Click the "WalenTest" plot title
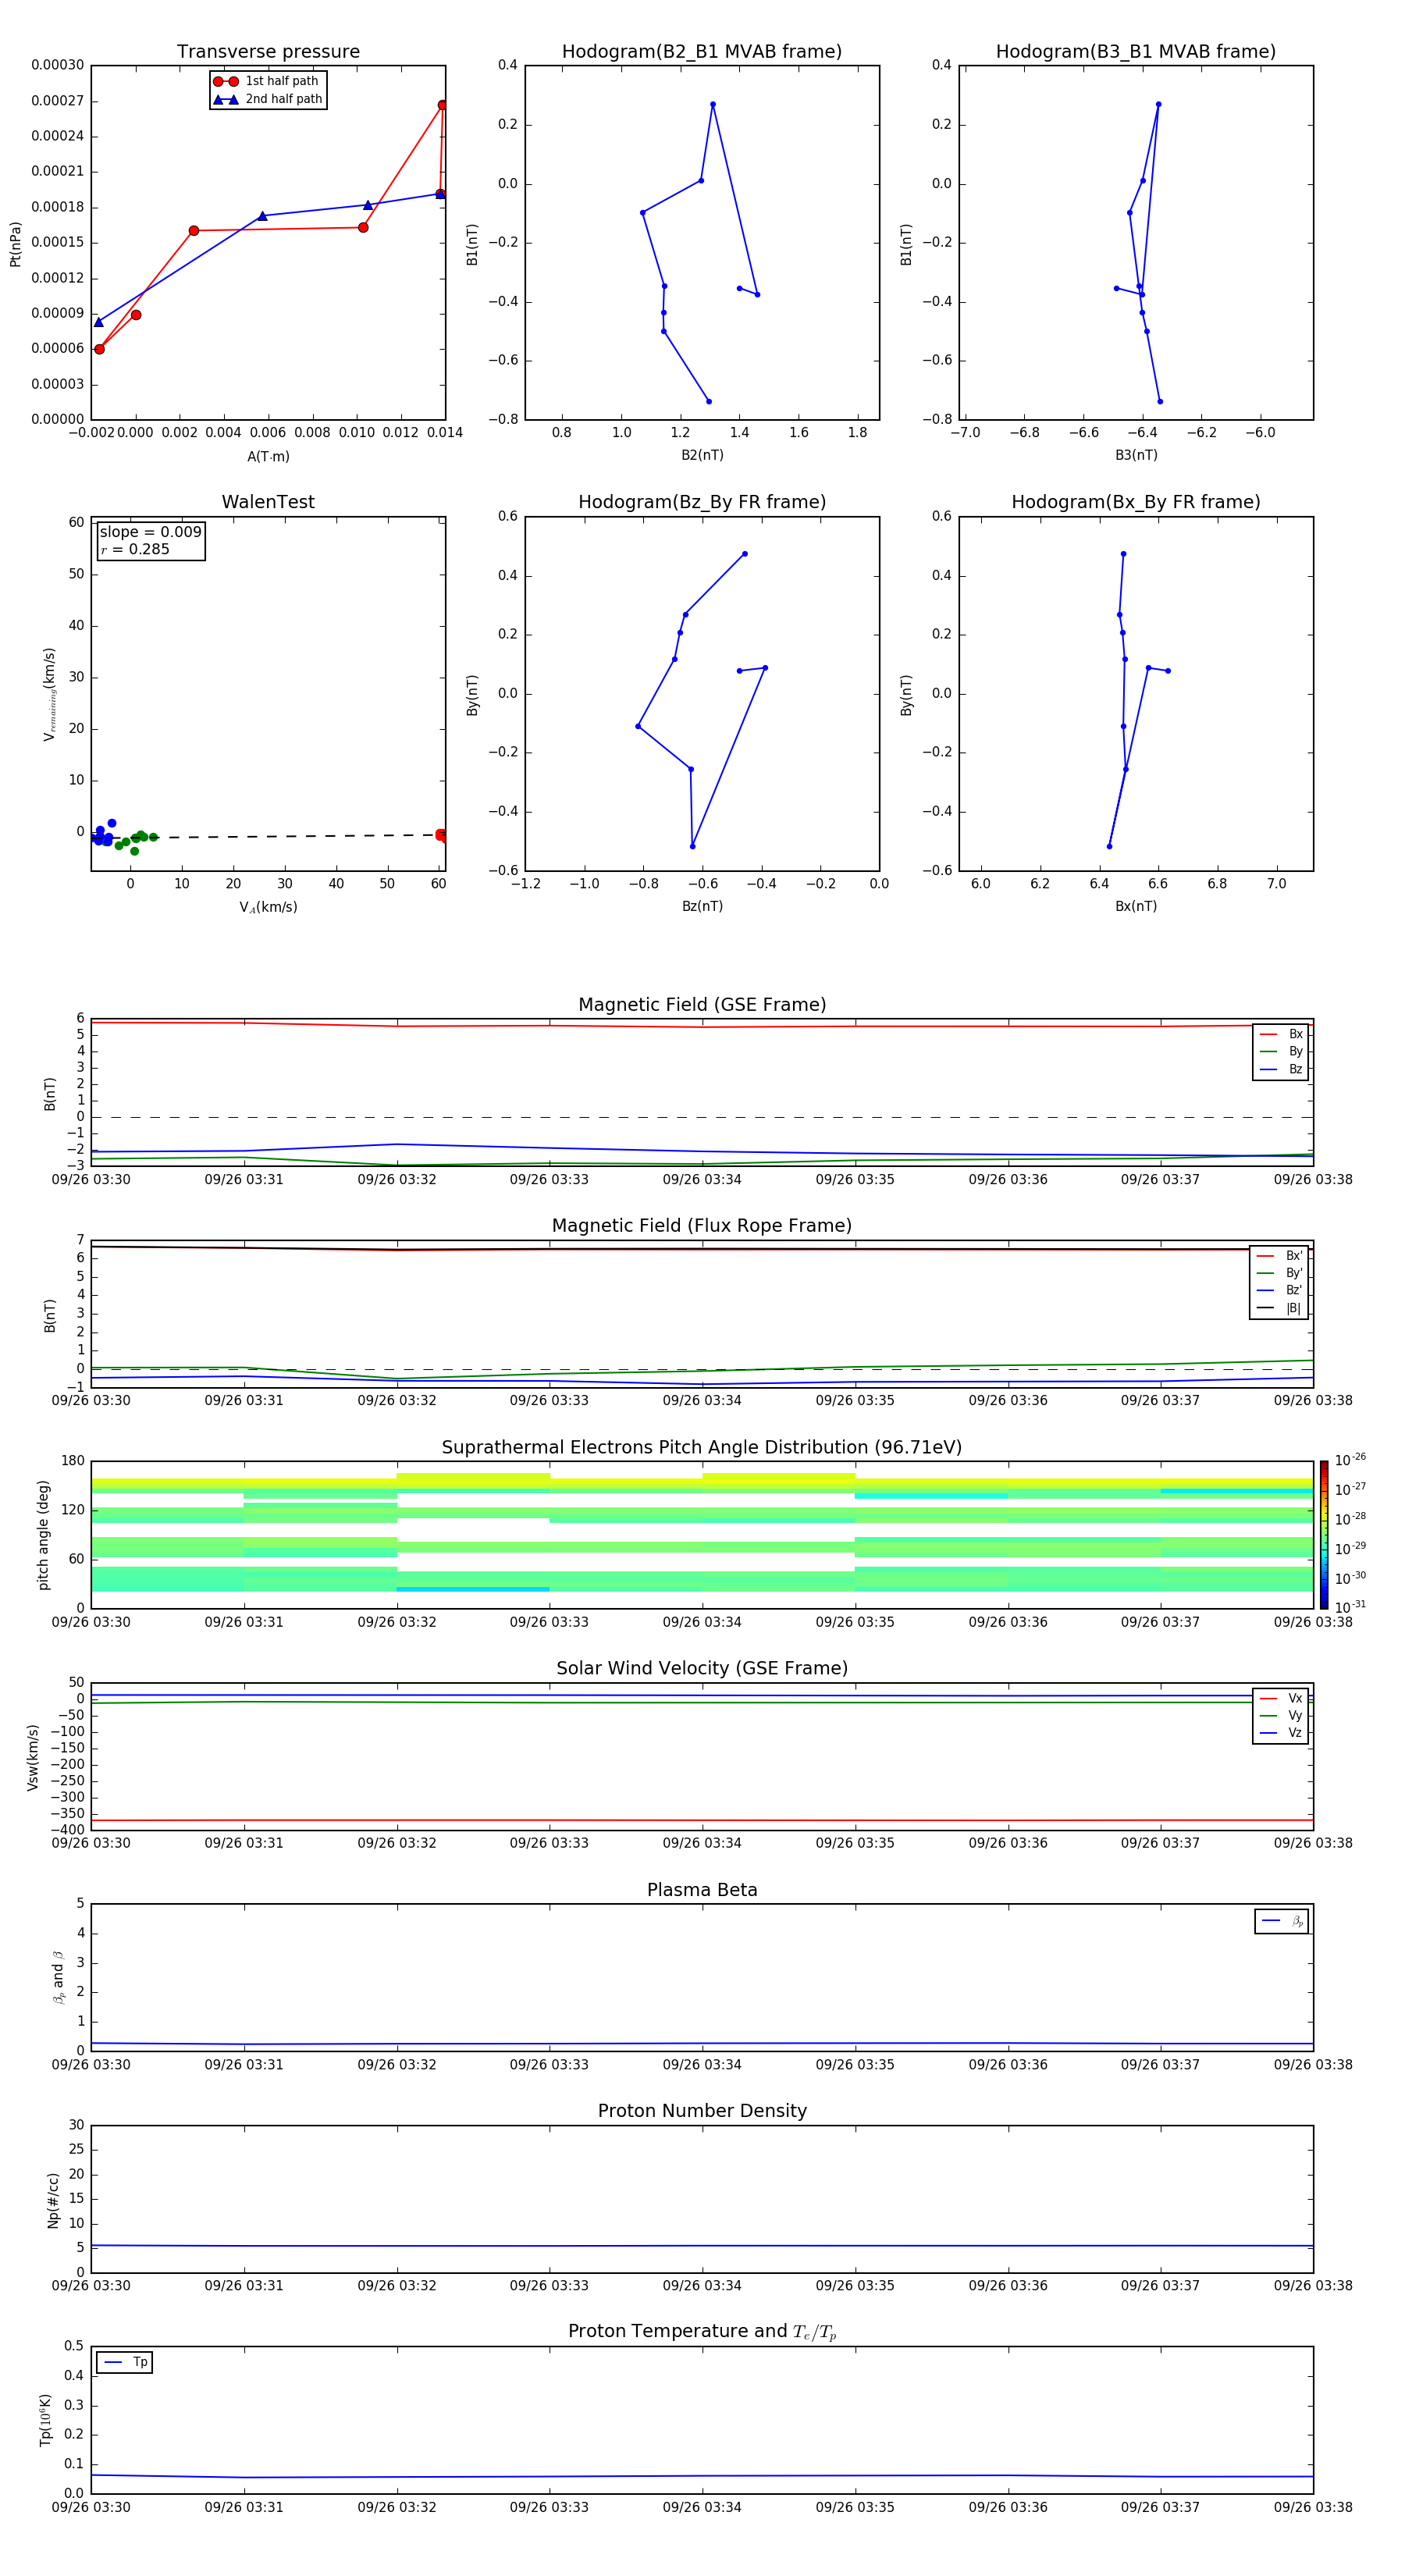 coord(268,502)
